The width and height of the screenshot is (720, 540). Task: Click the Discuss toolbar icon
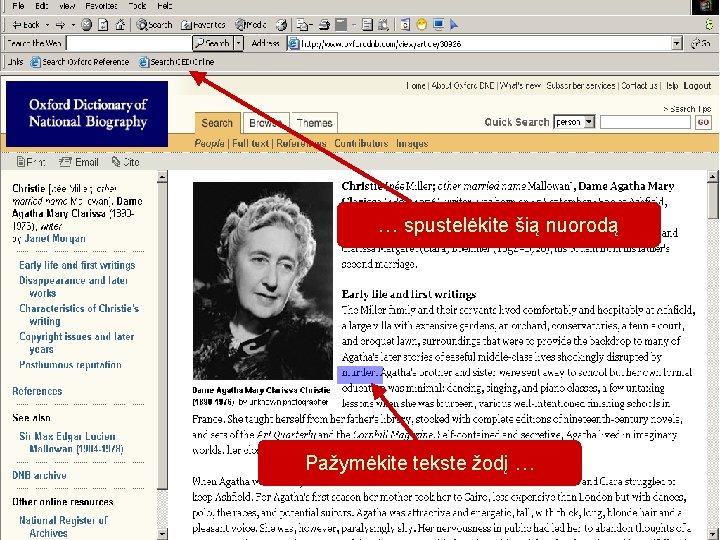point(367,25)
